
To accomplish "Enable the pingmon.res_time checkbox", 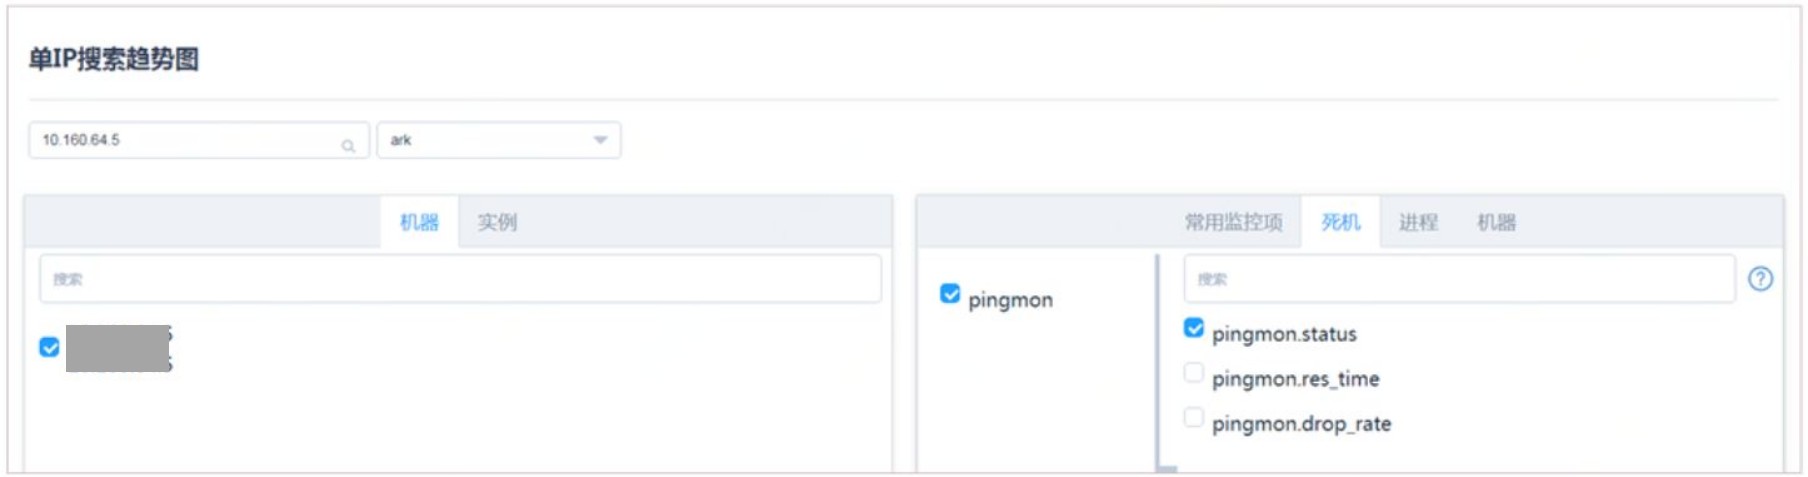I will tap(1193, 373).
